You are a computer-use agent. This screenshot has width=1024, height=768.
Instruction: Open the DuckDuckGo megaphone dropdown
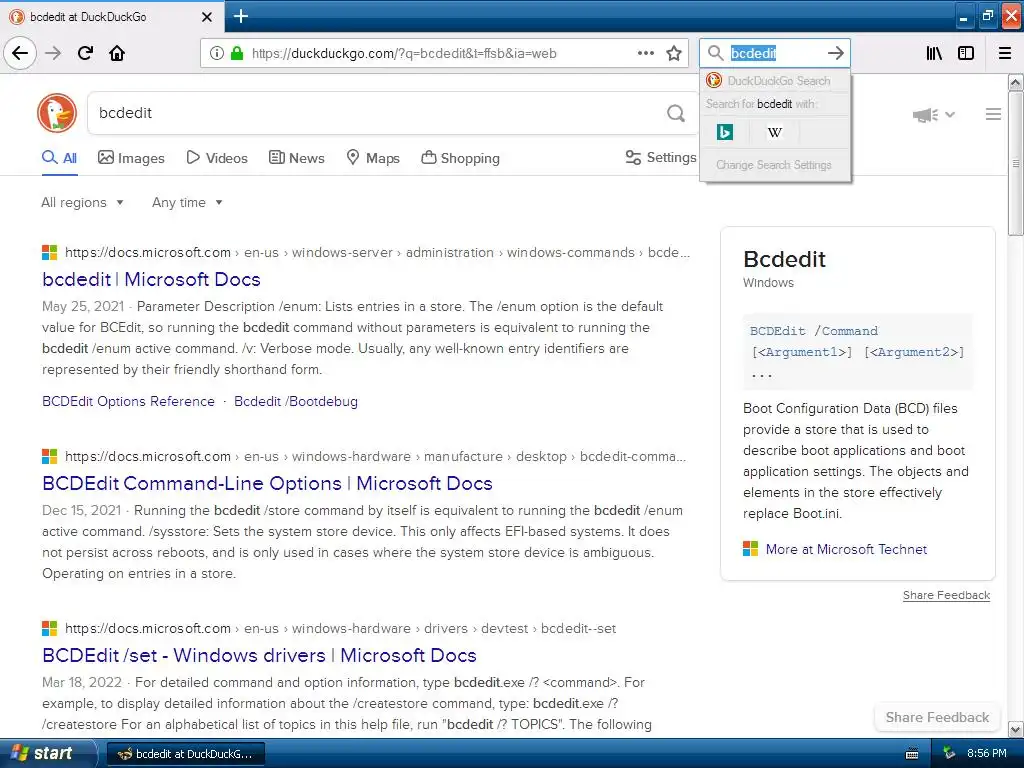click(934, 115)
